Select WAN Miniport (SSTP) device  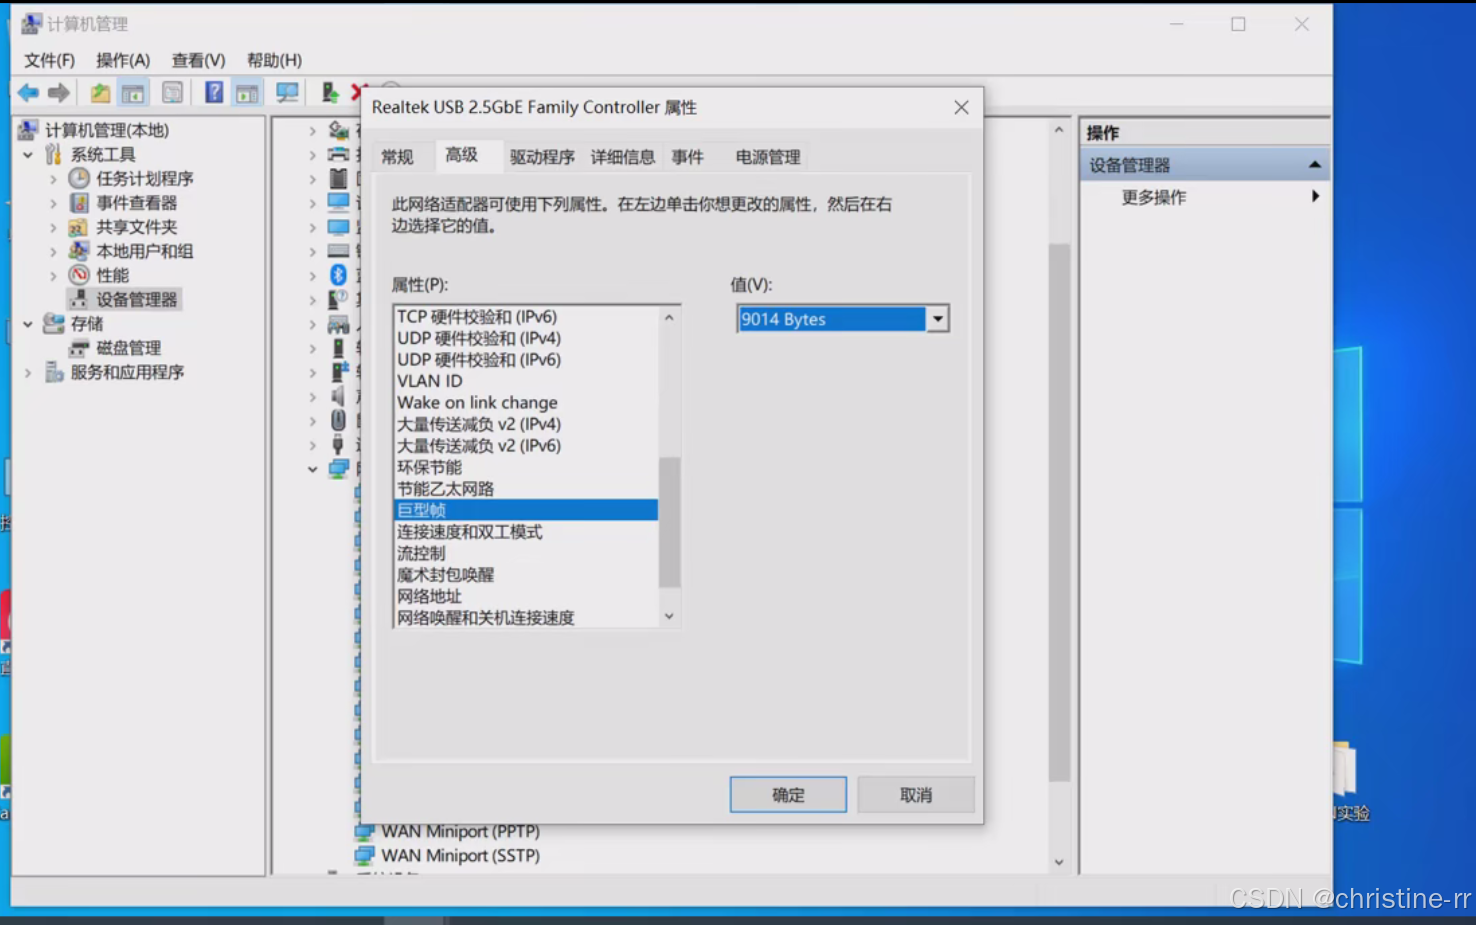tap(460, 856)
